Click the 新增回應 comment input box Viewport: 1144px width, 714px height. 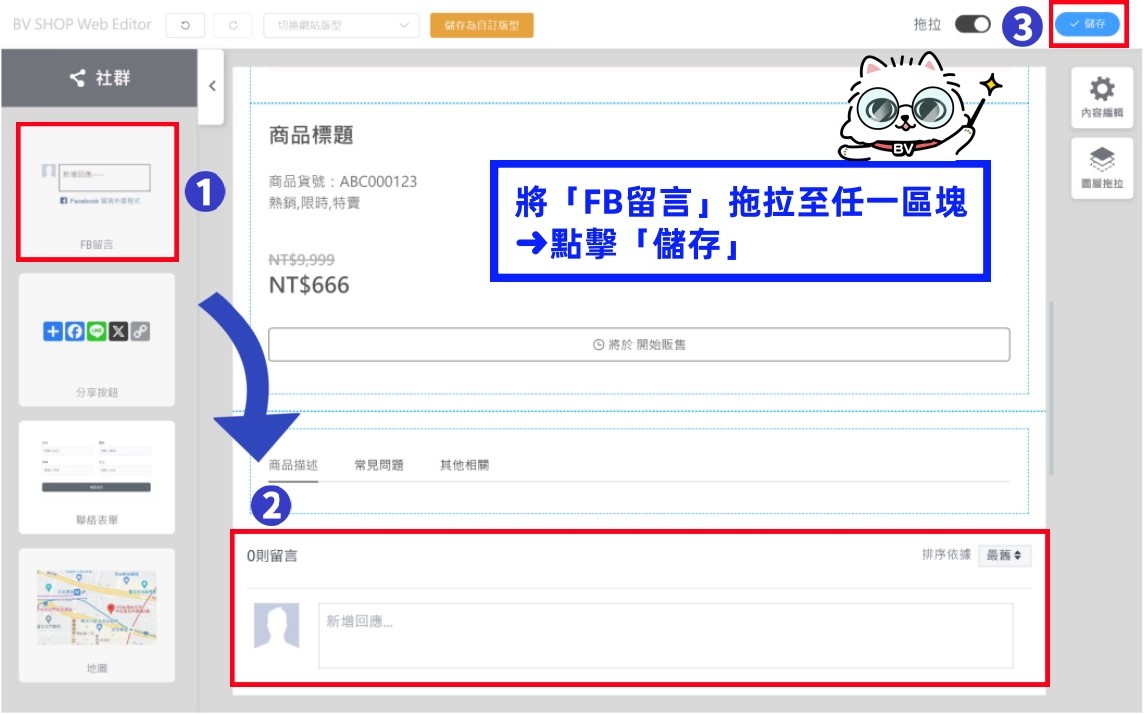(665, 635)
